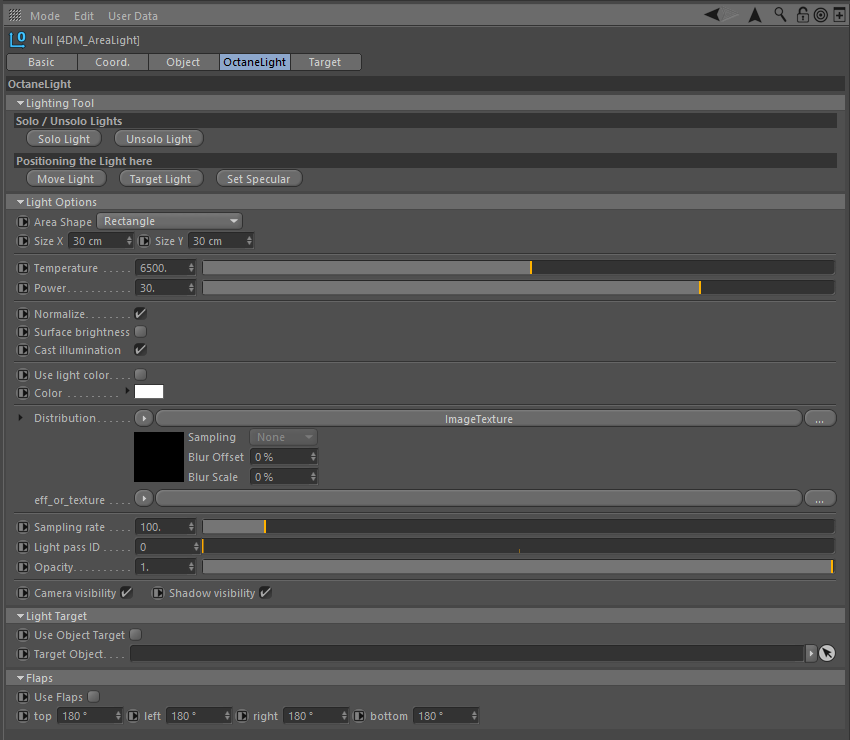Open the Area Shape Rectangle dropdown
This screenshot has height=740, width=850.
(170, 221)
